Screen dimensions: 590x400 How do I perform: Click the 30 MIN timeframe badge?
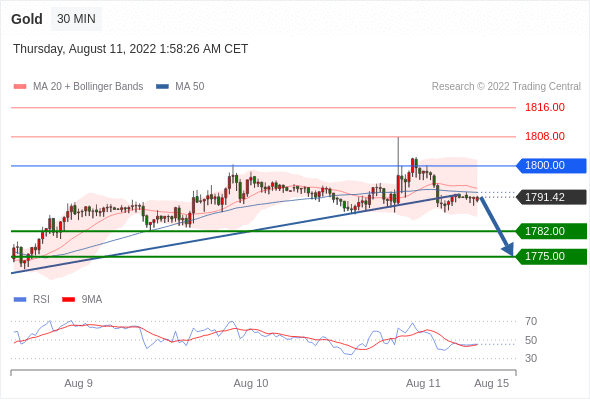(x=76, y=19)
